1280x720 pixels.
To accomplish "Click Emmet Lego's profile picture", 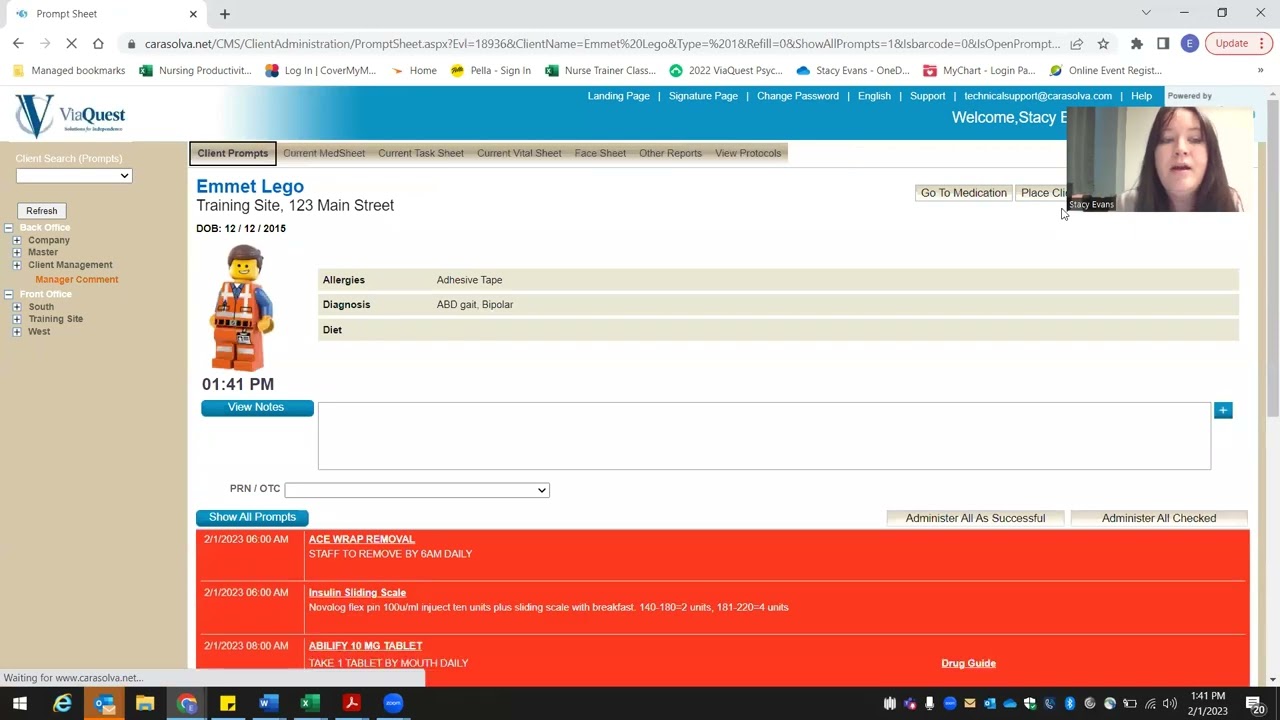I will coord(243,308).
